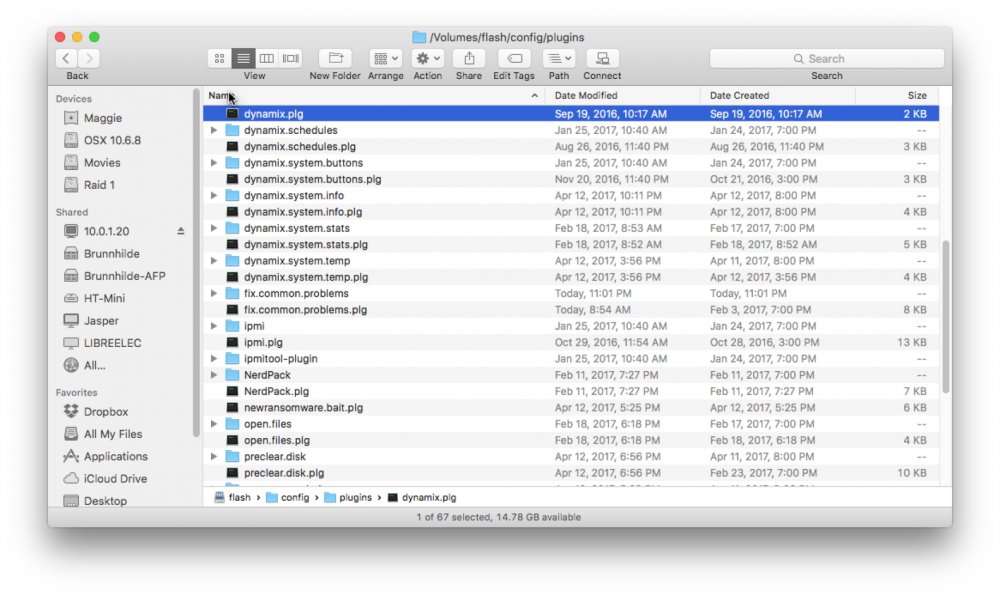Go Back with the left arrow button
Screen dimensions: 1000x596
[x=66, y=59]
